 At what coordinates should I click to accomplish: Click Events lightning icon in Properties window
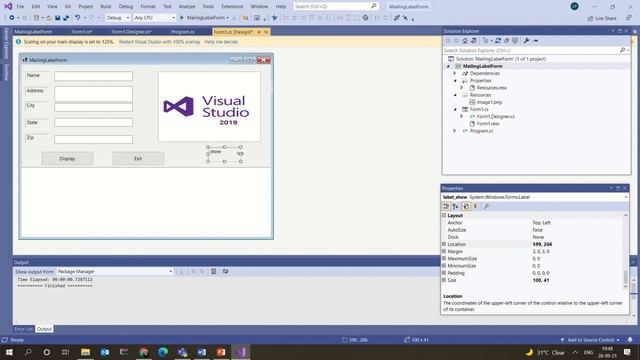click(x=476, y=207)
